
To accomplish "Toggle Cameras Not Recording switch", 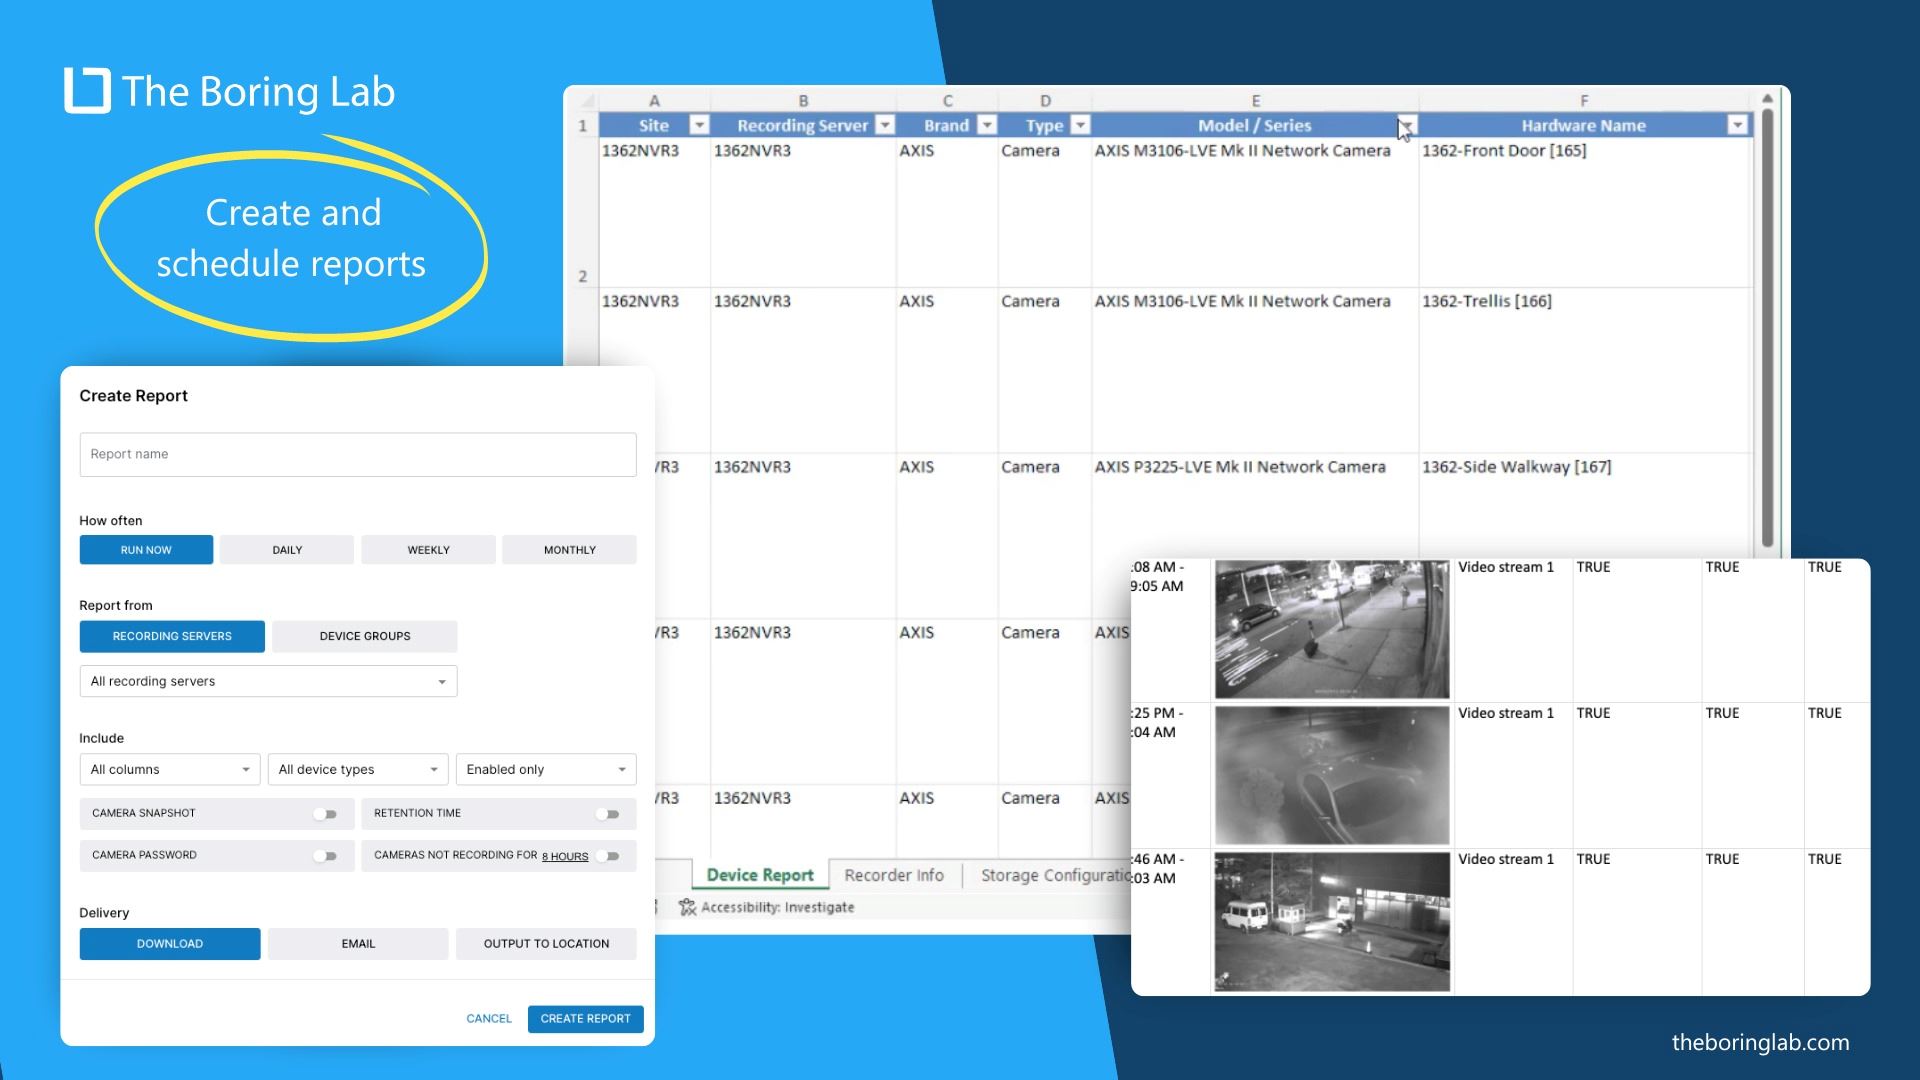I will click(608, 856).
